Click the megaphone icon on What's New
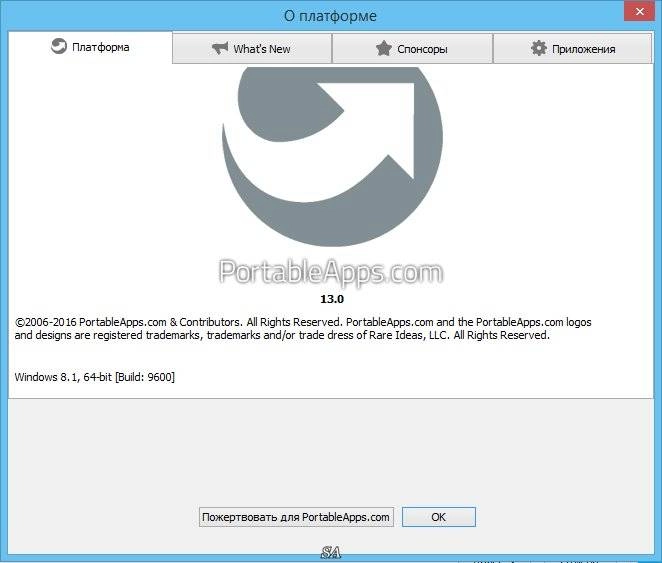The image size is (662, 563). [220, 48]
